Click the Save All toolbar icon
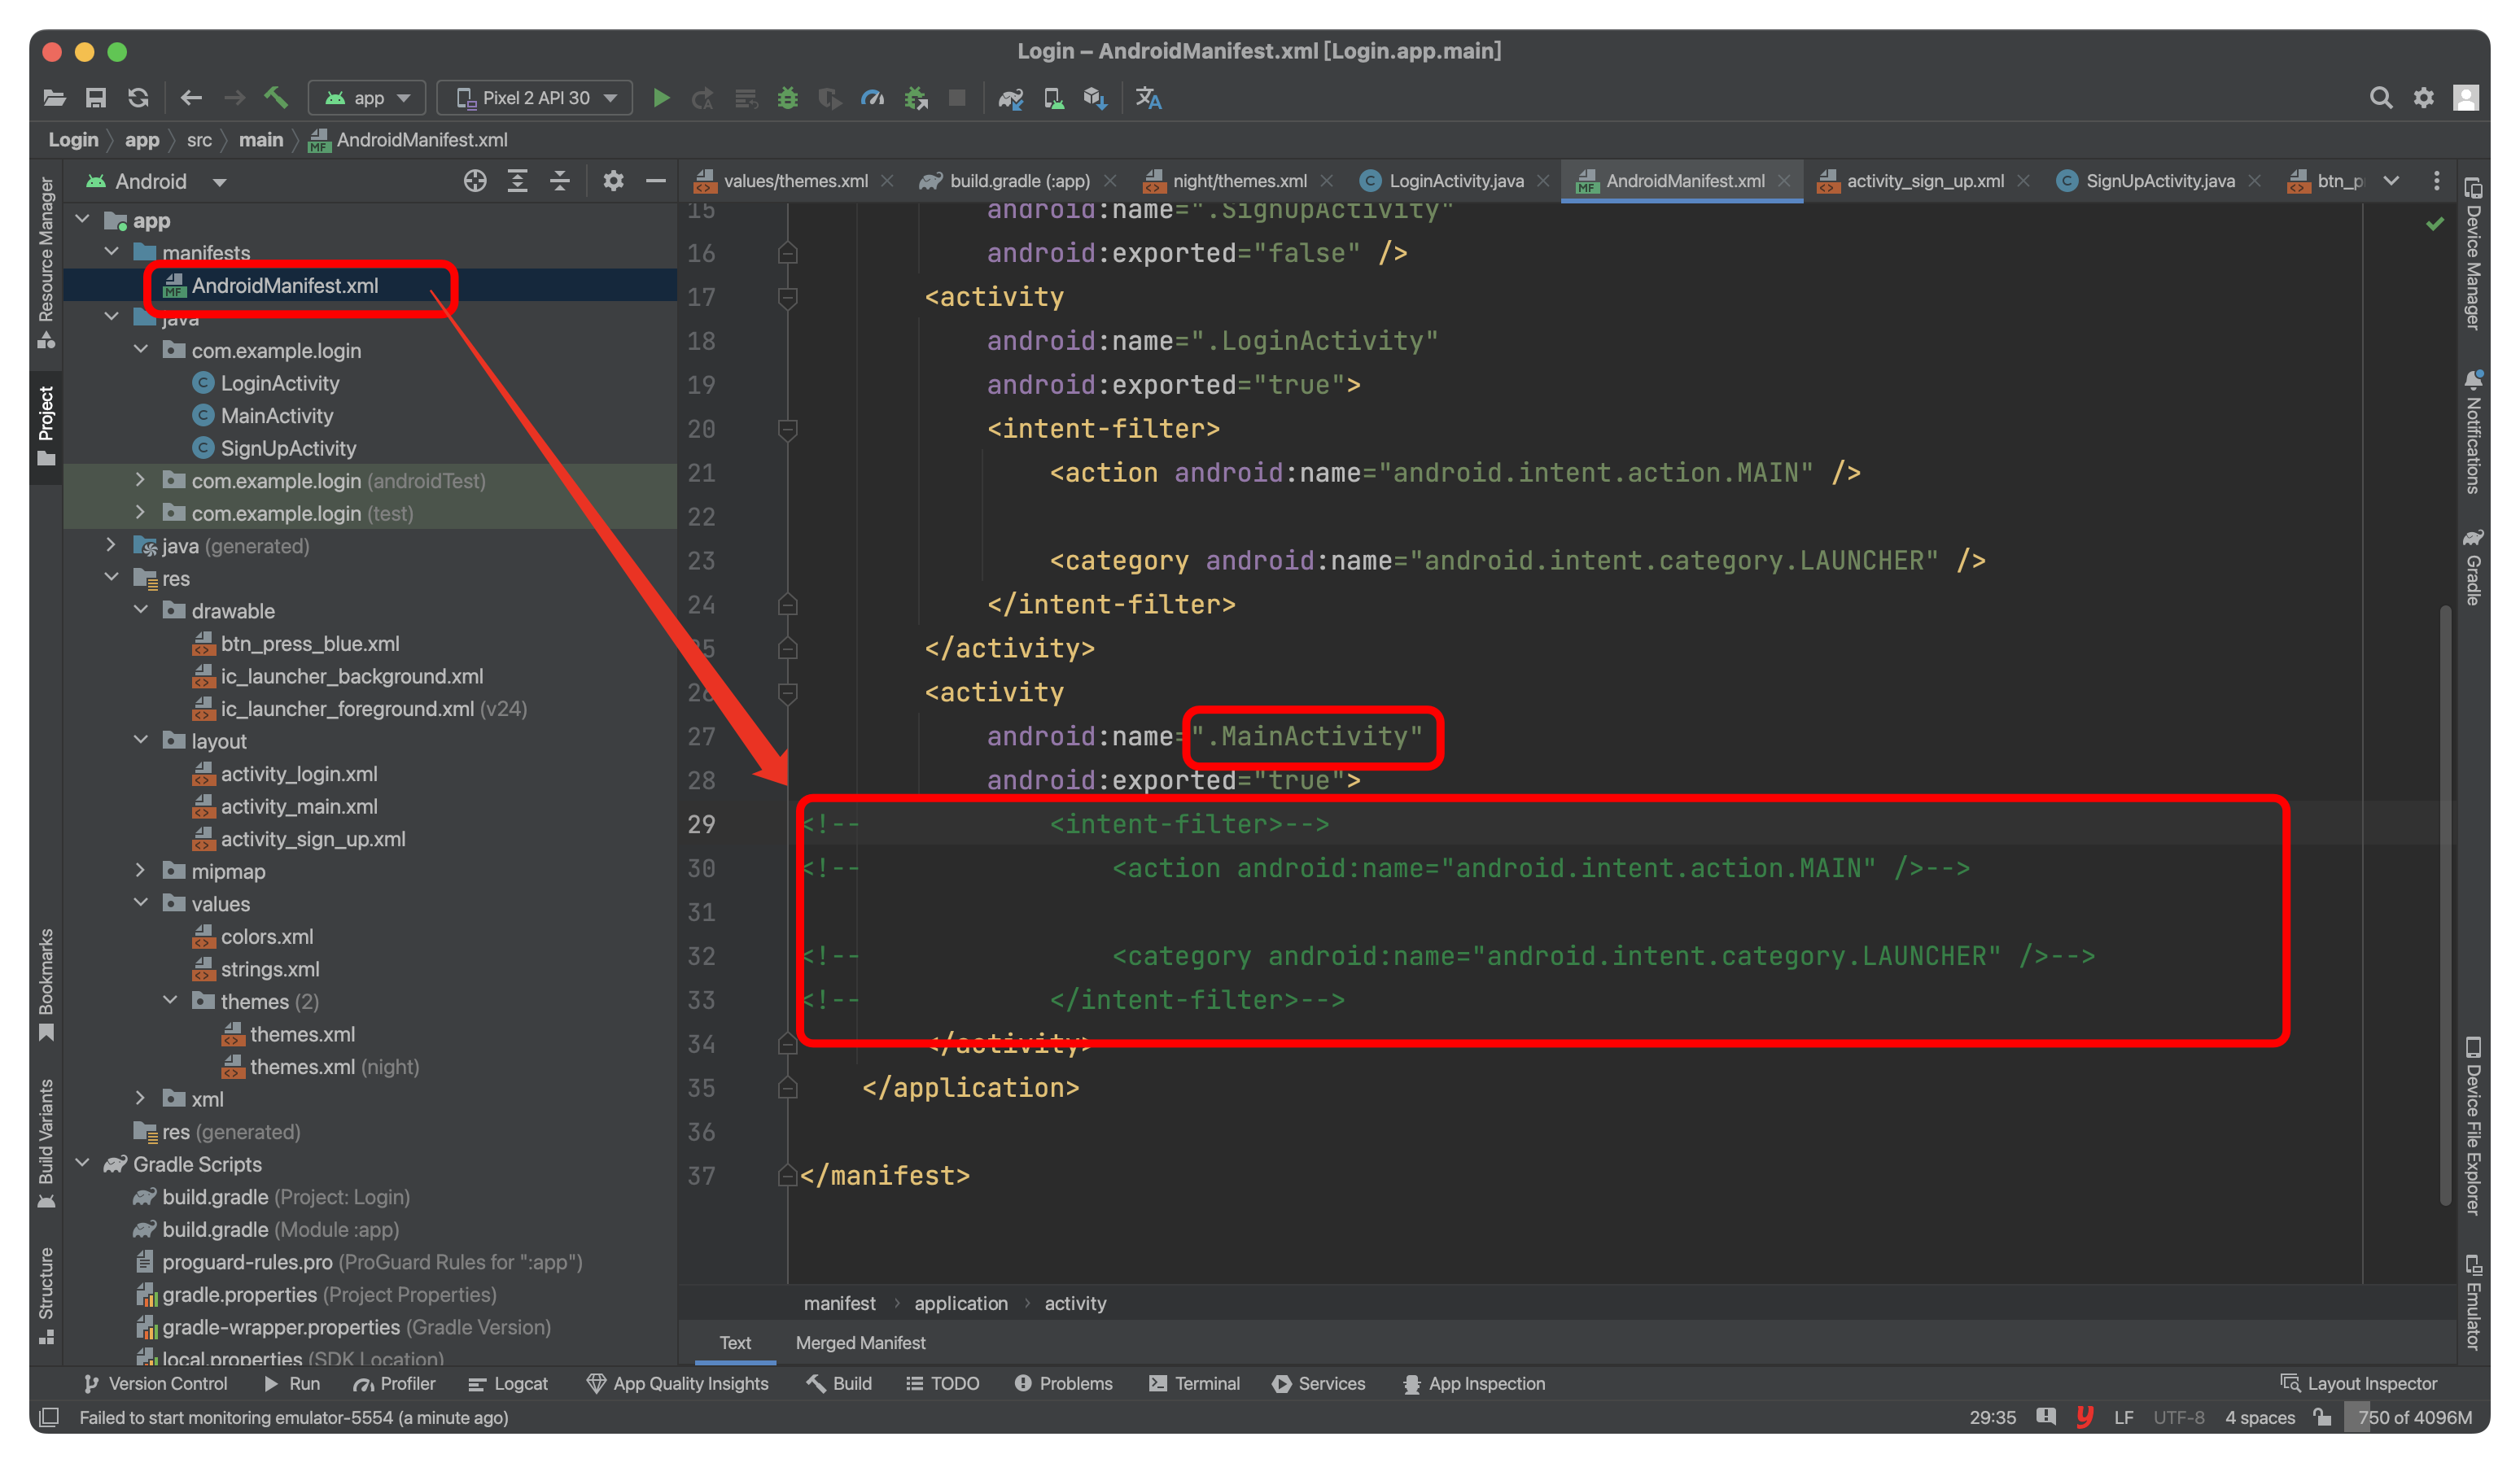 pyautogui.click(x=96, y=98)
